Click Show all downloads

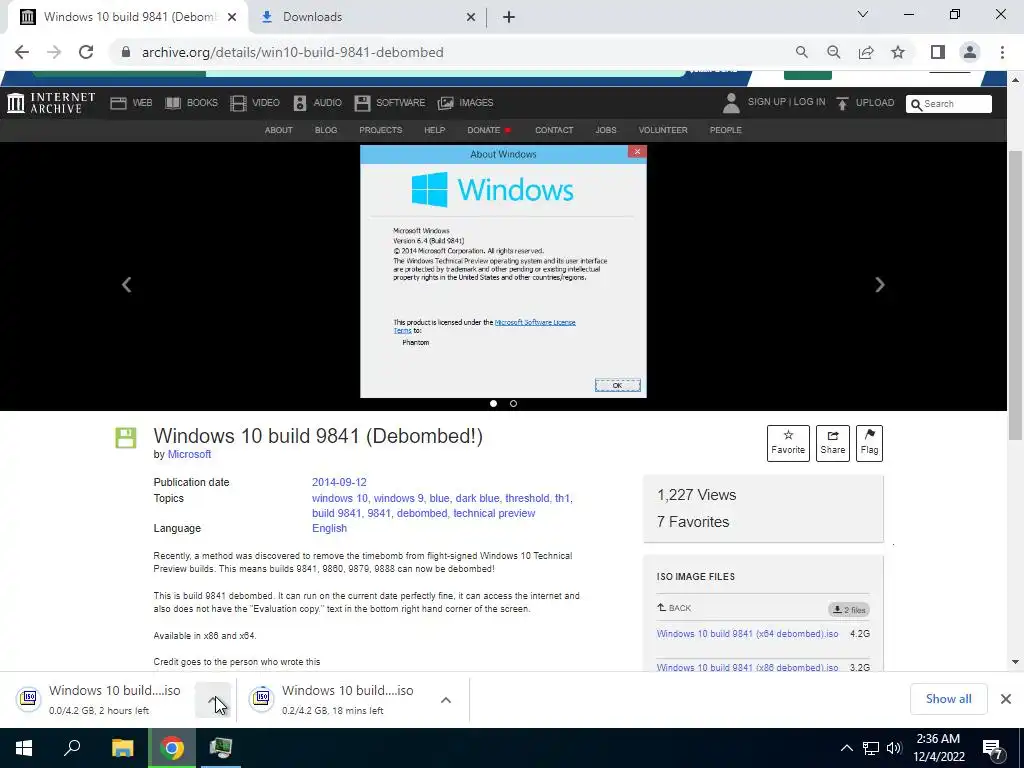point(948,699)
